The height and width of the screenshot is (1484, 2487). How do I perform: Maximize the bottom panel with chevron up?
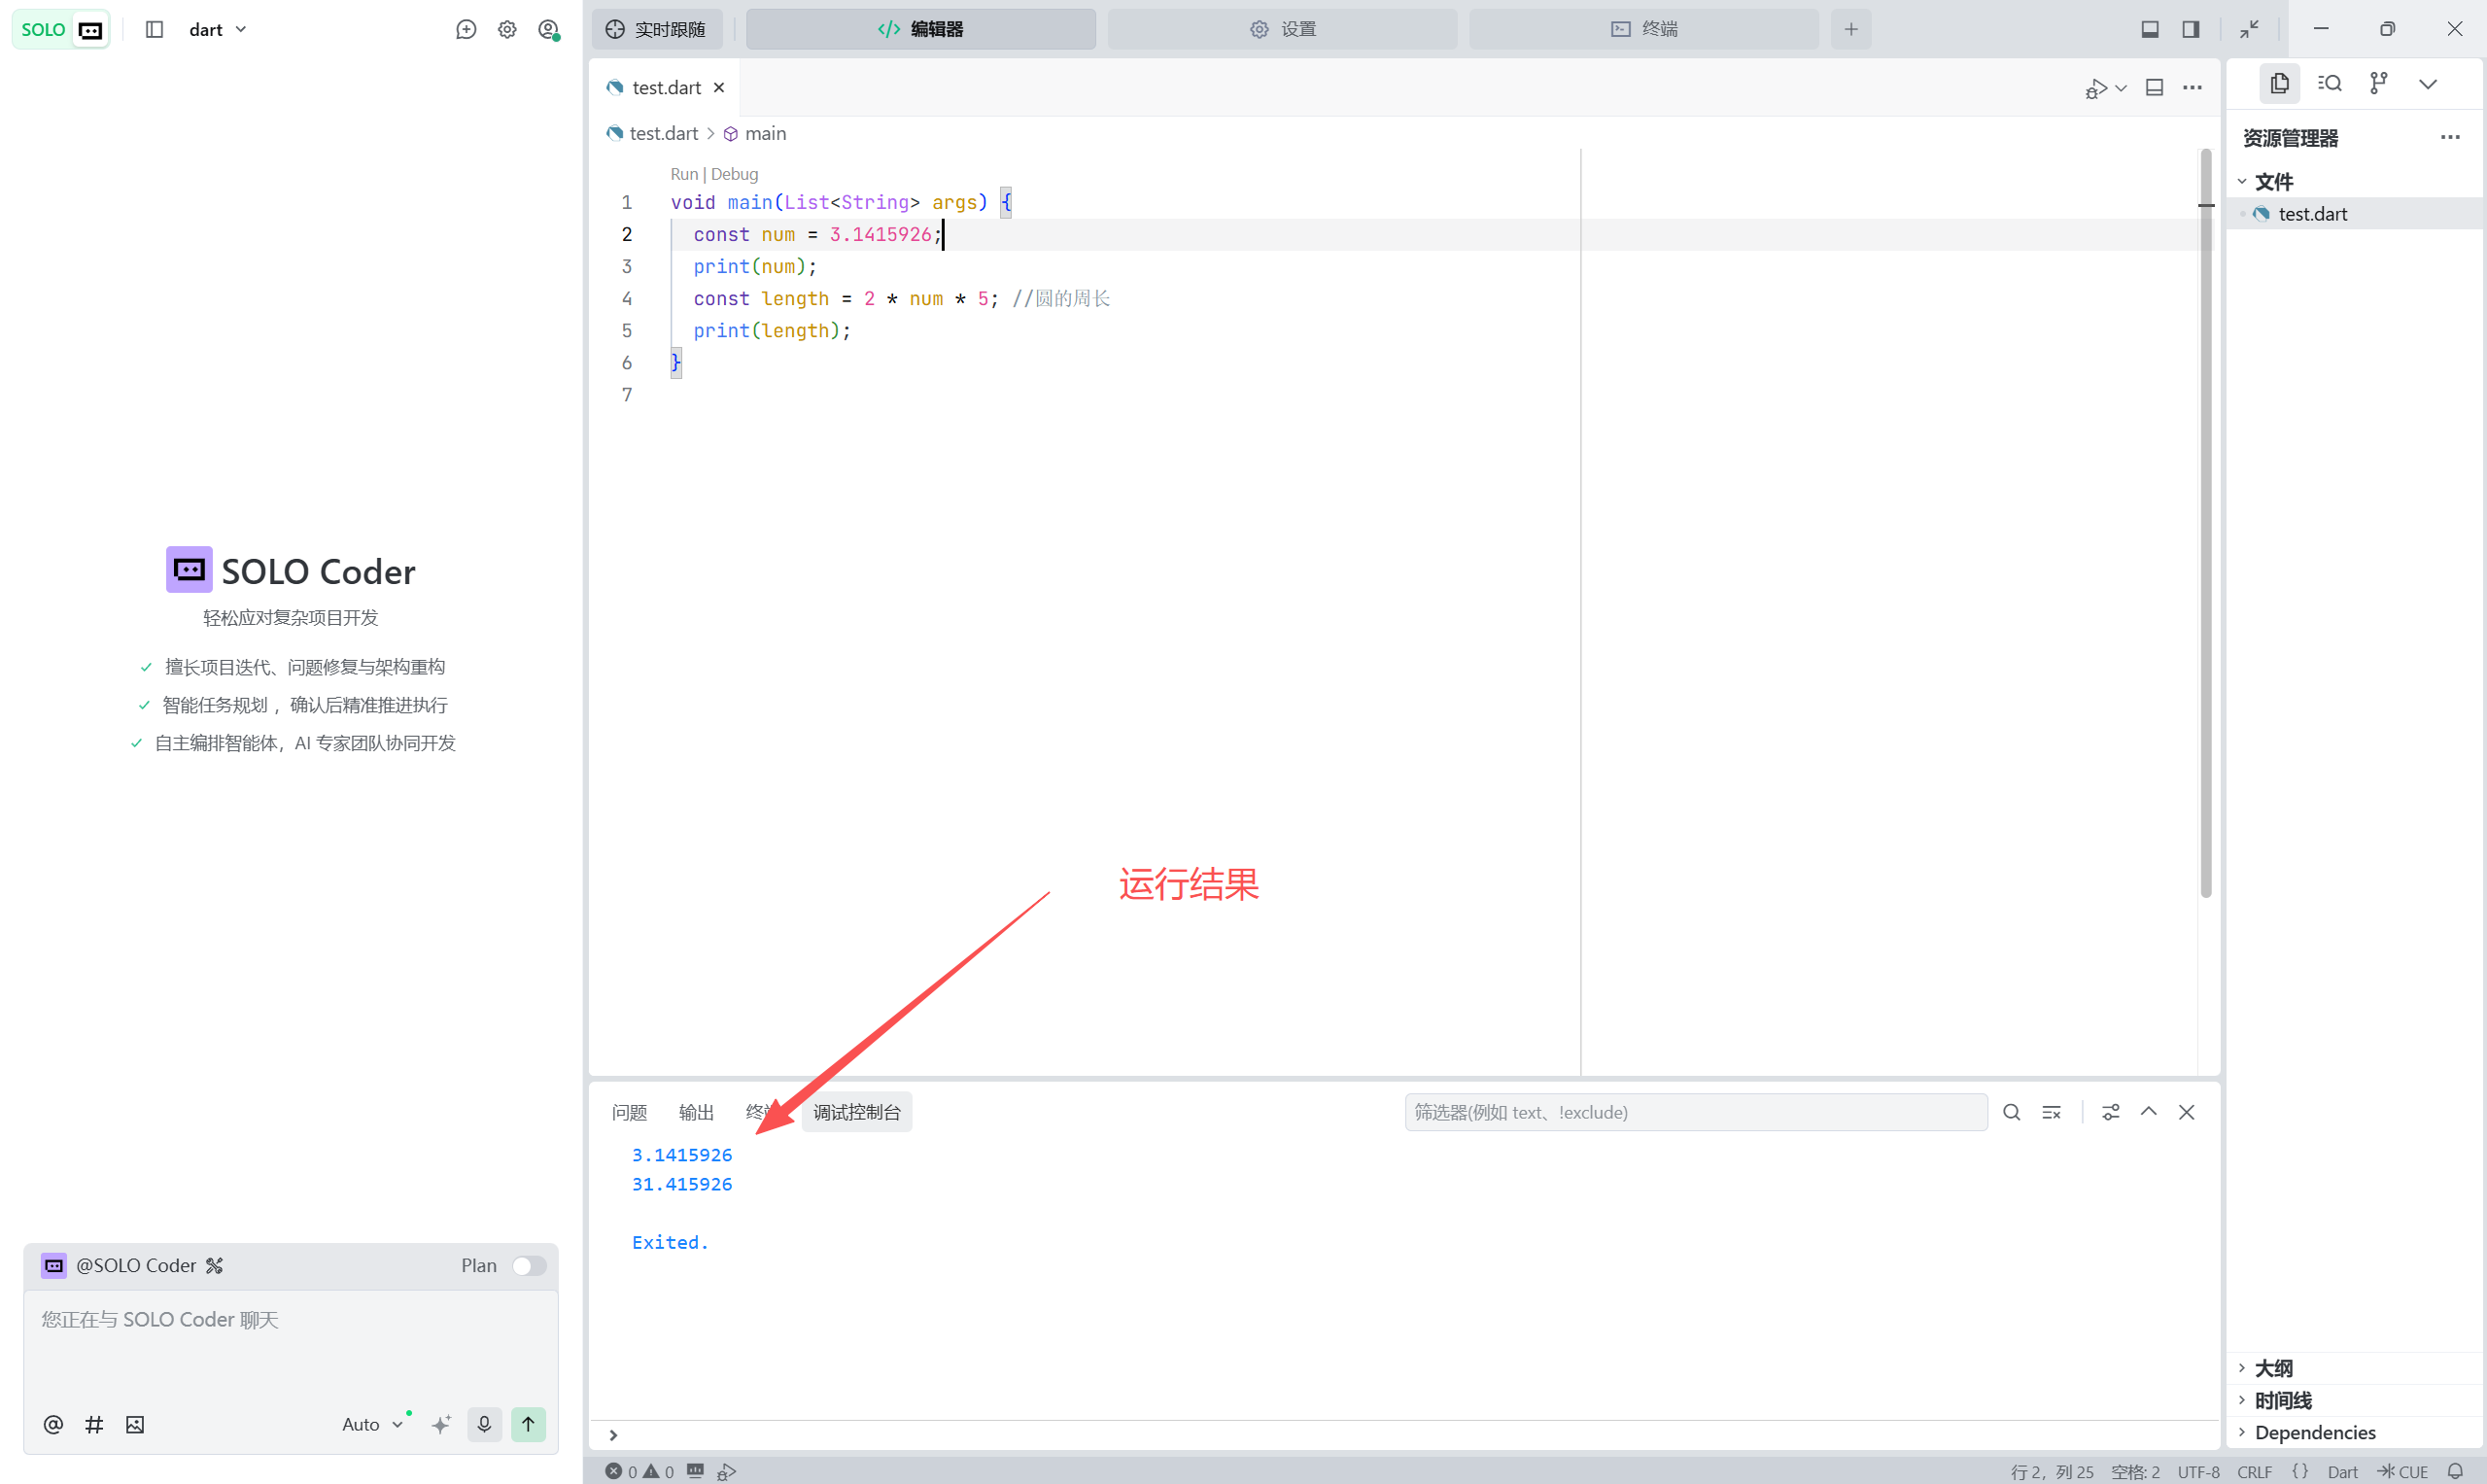2148,1112
